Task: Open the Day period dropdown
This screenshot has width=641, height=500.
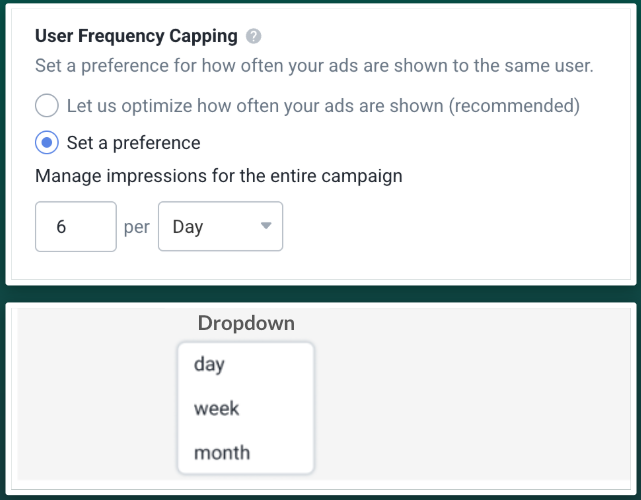Action: click(x=220, y=227)
